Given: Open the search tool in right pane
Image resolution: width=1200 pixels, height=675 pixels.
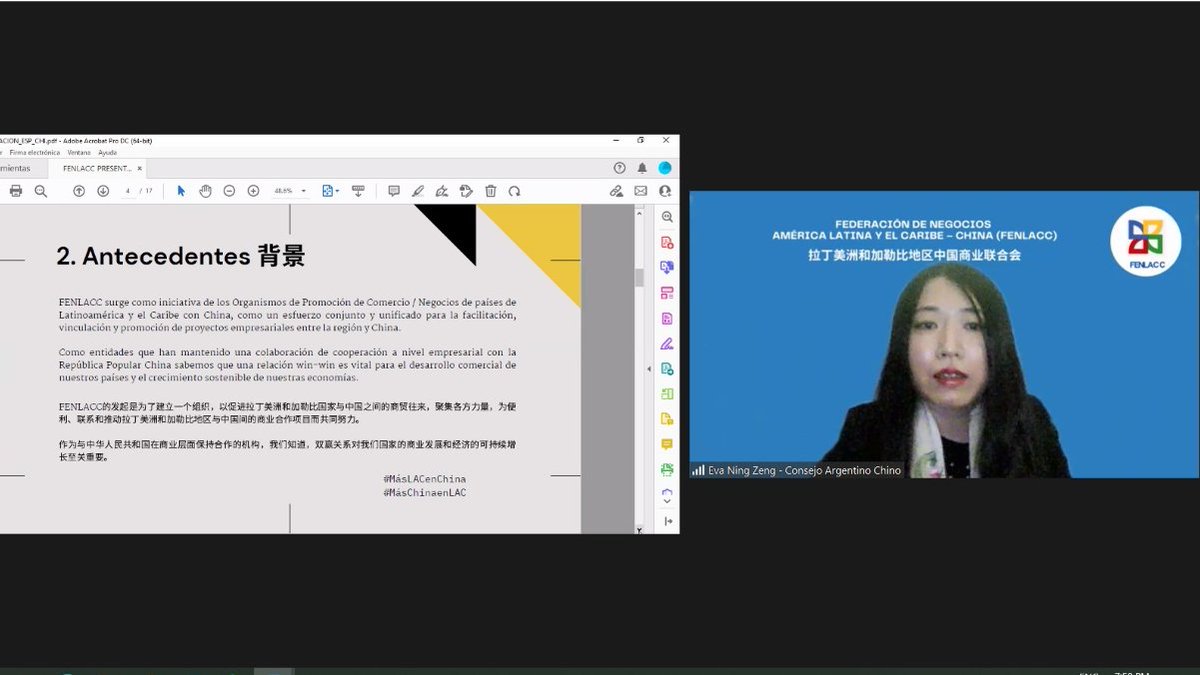Looking at the screenshot, I should click(667, 217).
